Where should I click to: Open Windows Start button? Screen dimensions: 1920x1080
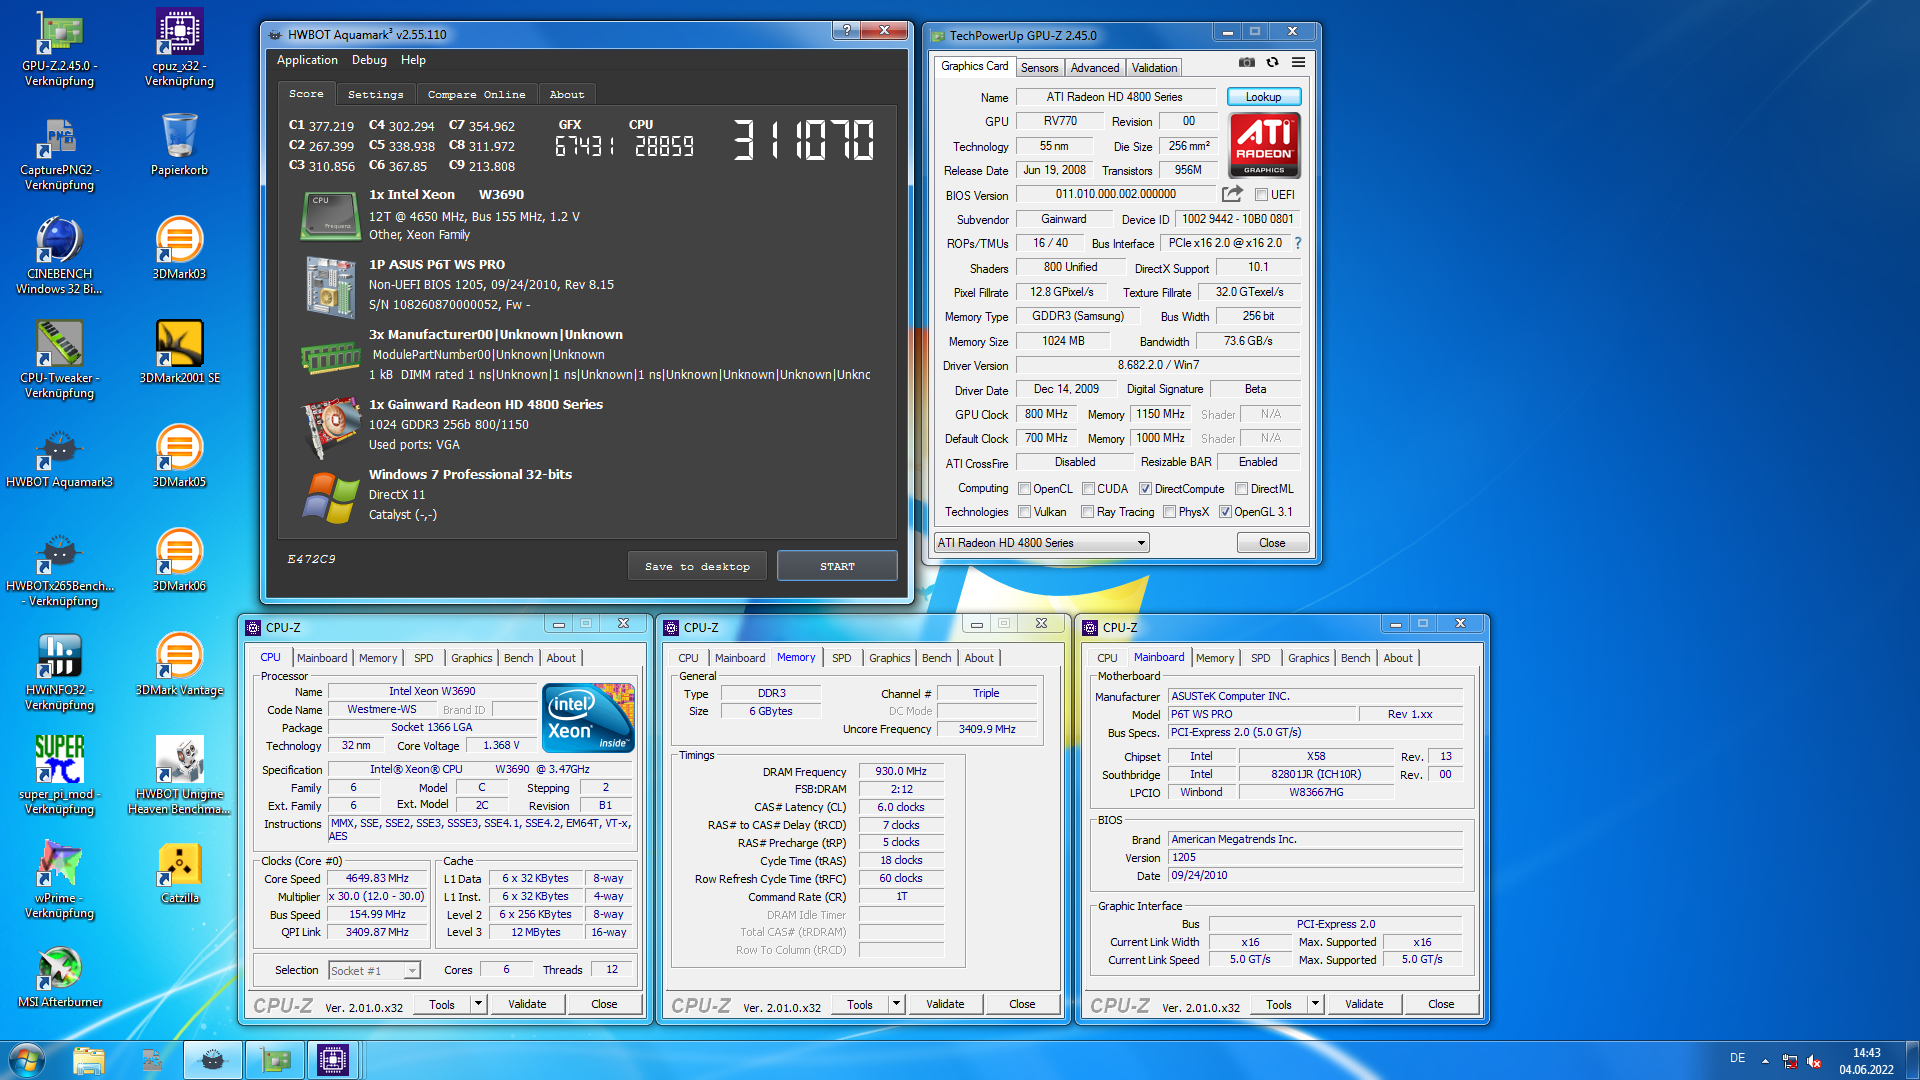(27, 1060)
